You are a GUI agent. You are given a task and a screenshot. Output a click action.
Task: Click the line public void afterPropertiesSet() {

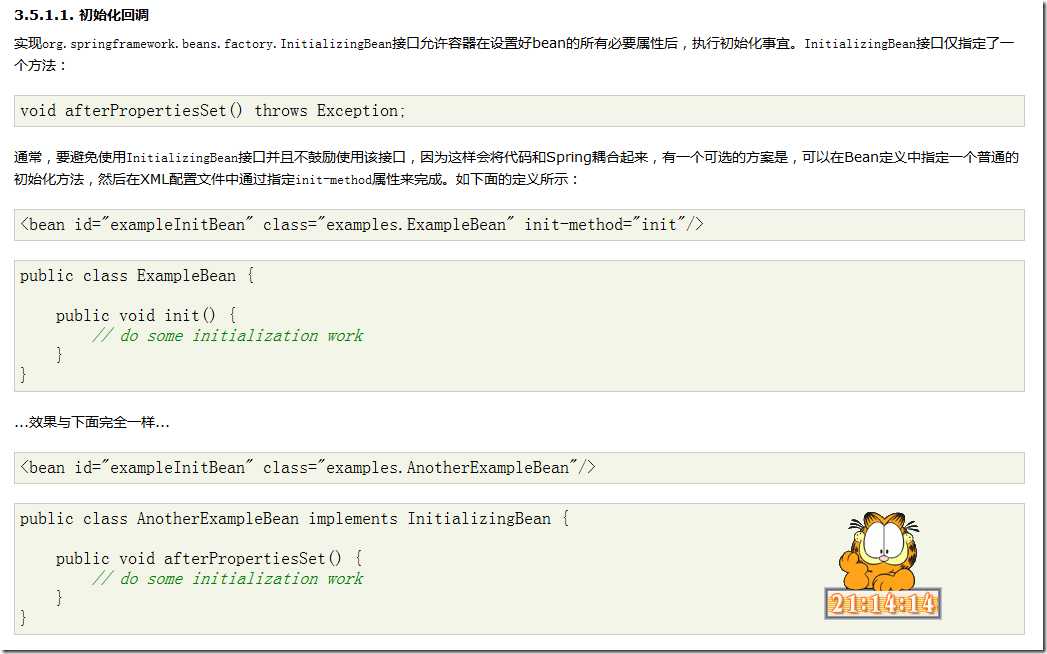pyautogui.click(x=208, y=558)
